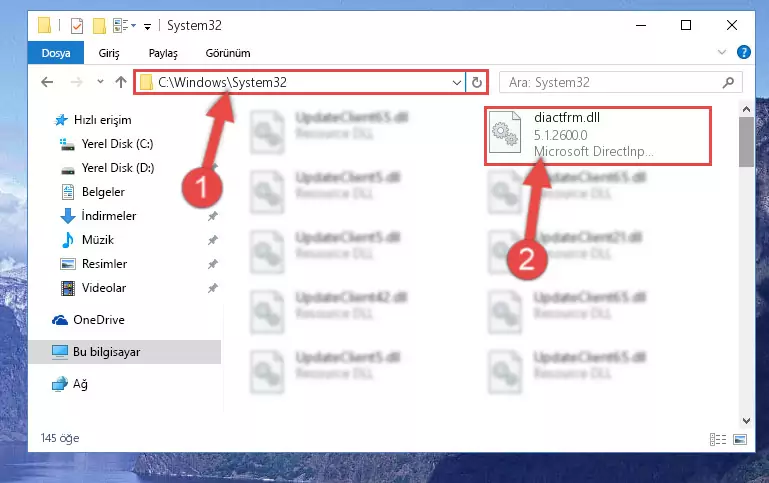Screen dimensions: 769x483
Task: Click the address bar path C:\Windows\System32
Action: pos(222,82)
